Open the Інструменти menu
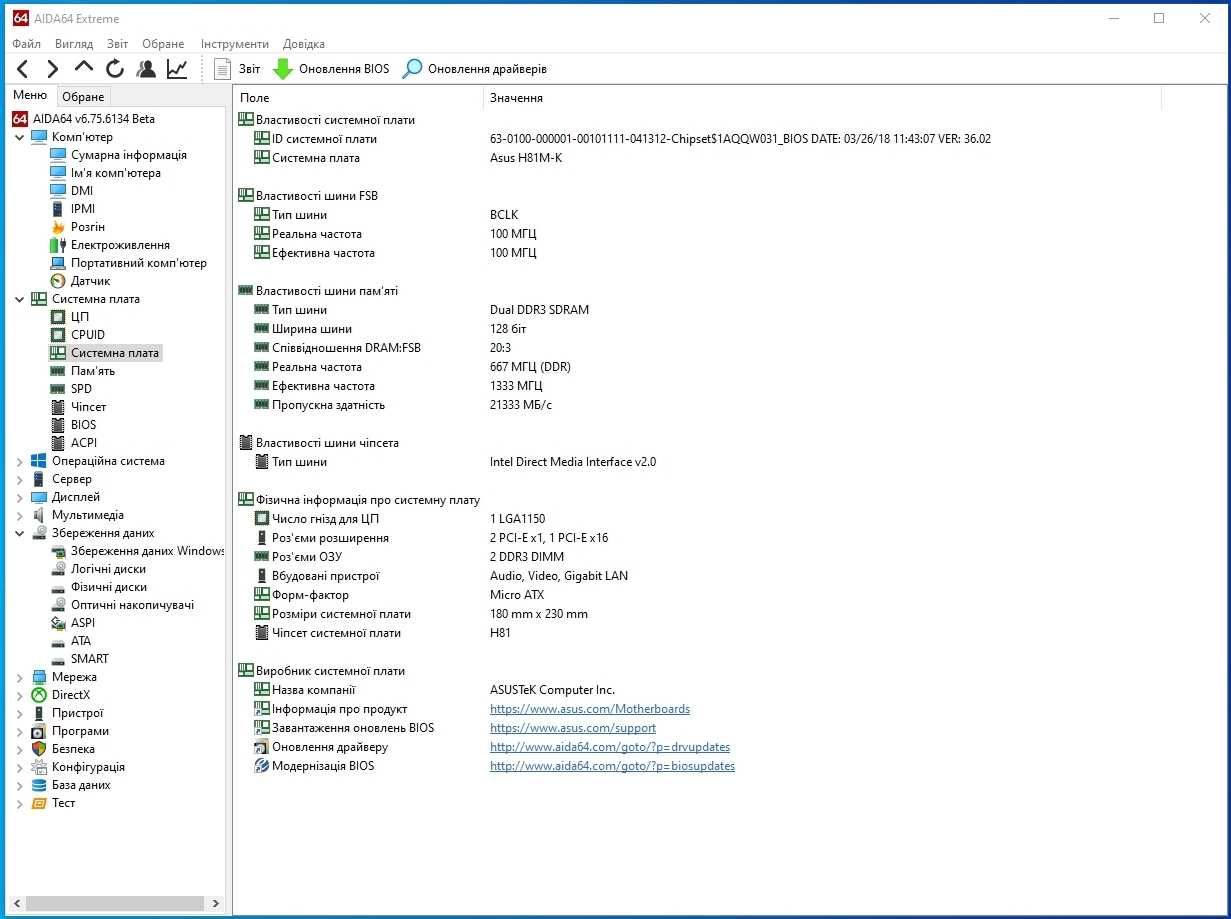1231x919 pixels. click(x=235, y=44)
